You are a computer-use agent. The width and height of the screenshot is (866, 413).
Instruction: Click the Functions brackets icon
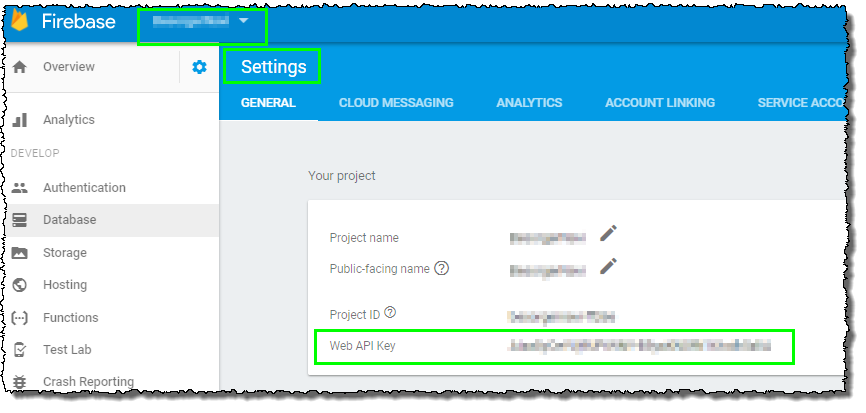click(20, 318)
